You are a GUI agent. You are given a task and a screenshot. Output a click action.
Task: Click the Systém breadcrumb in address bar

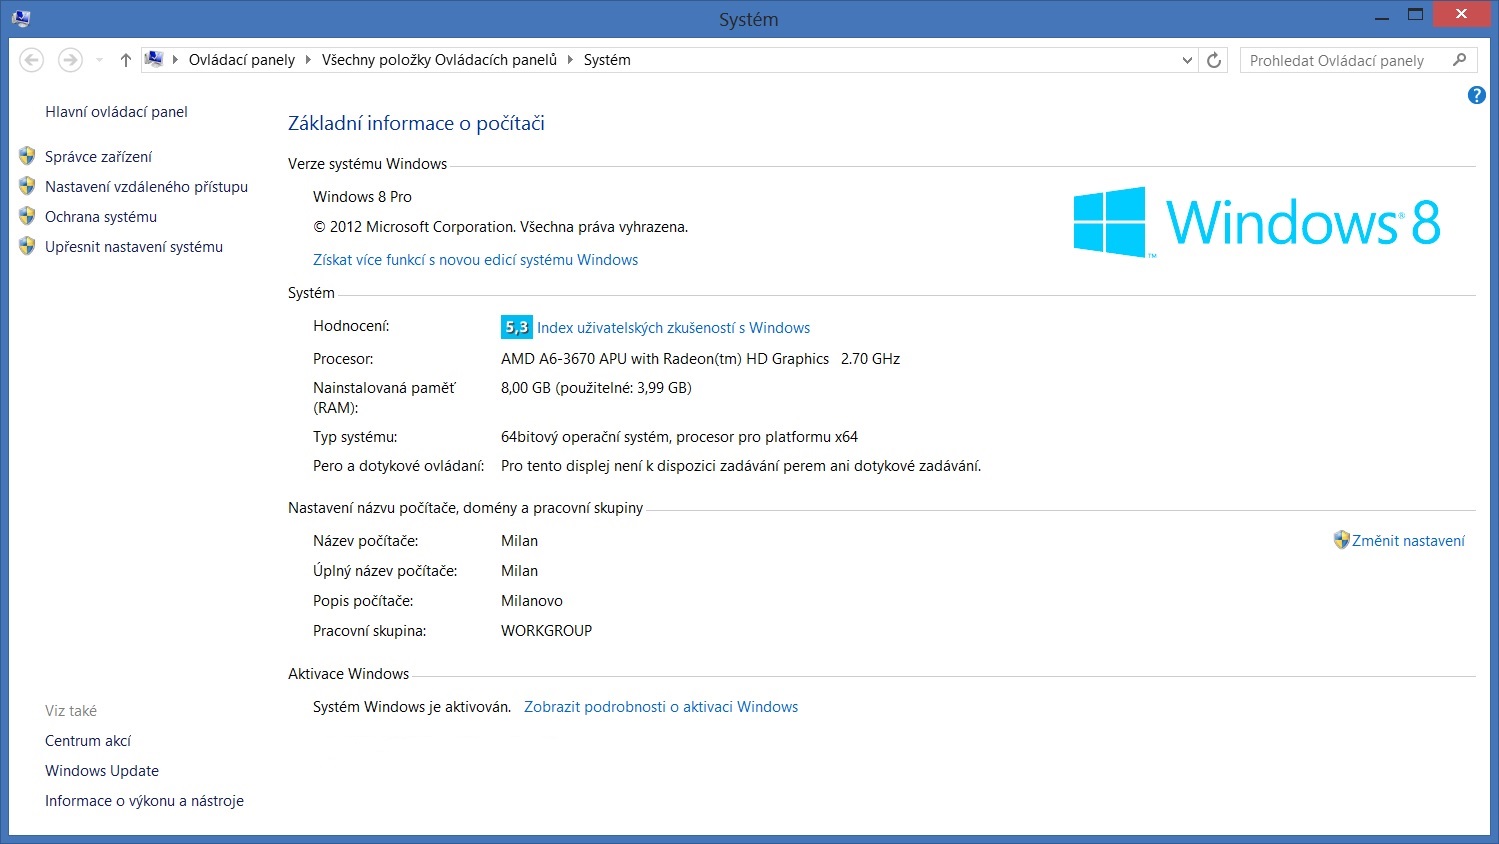click(607, 60)
